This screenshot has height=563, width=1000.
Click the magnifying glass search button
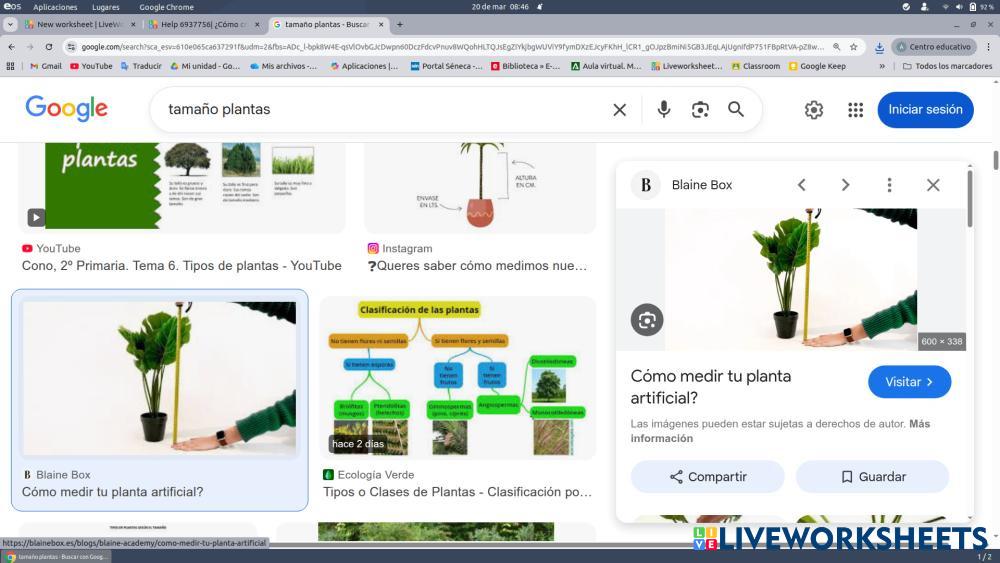(736, 110)
